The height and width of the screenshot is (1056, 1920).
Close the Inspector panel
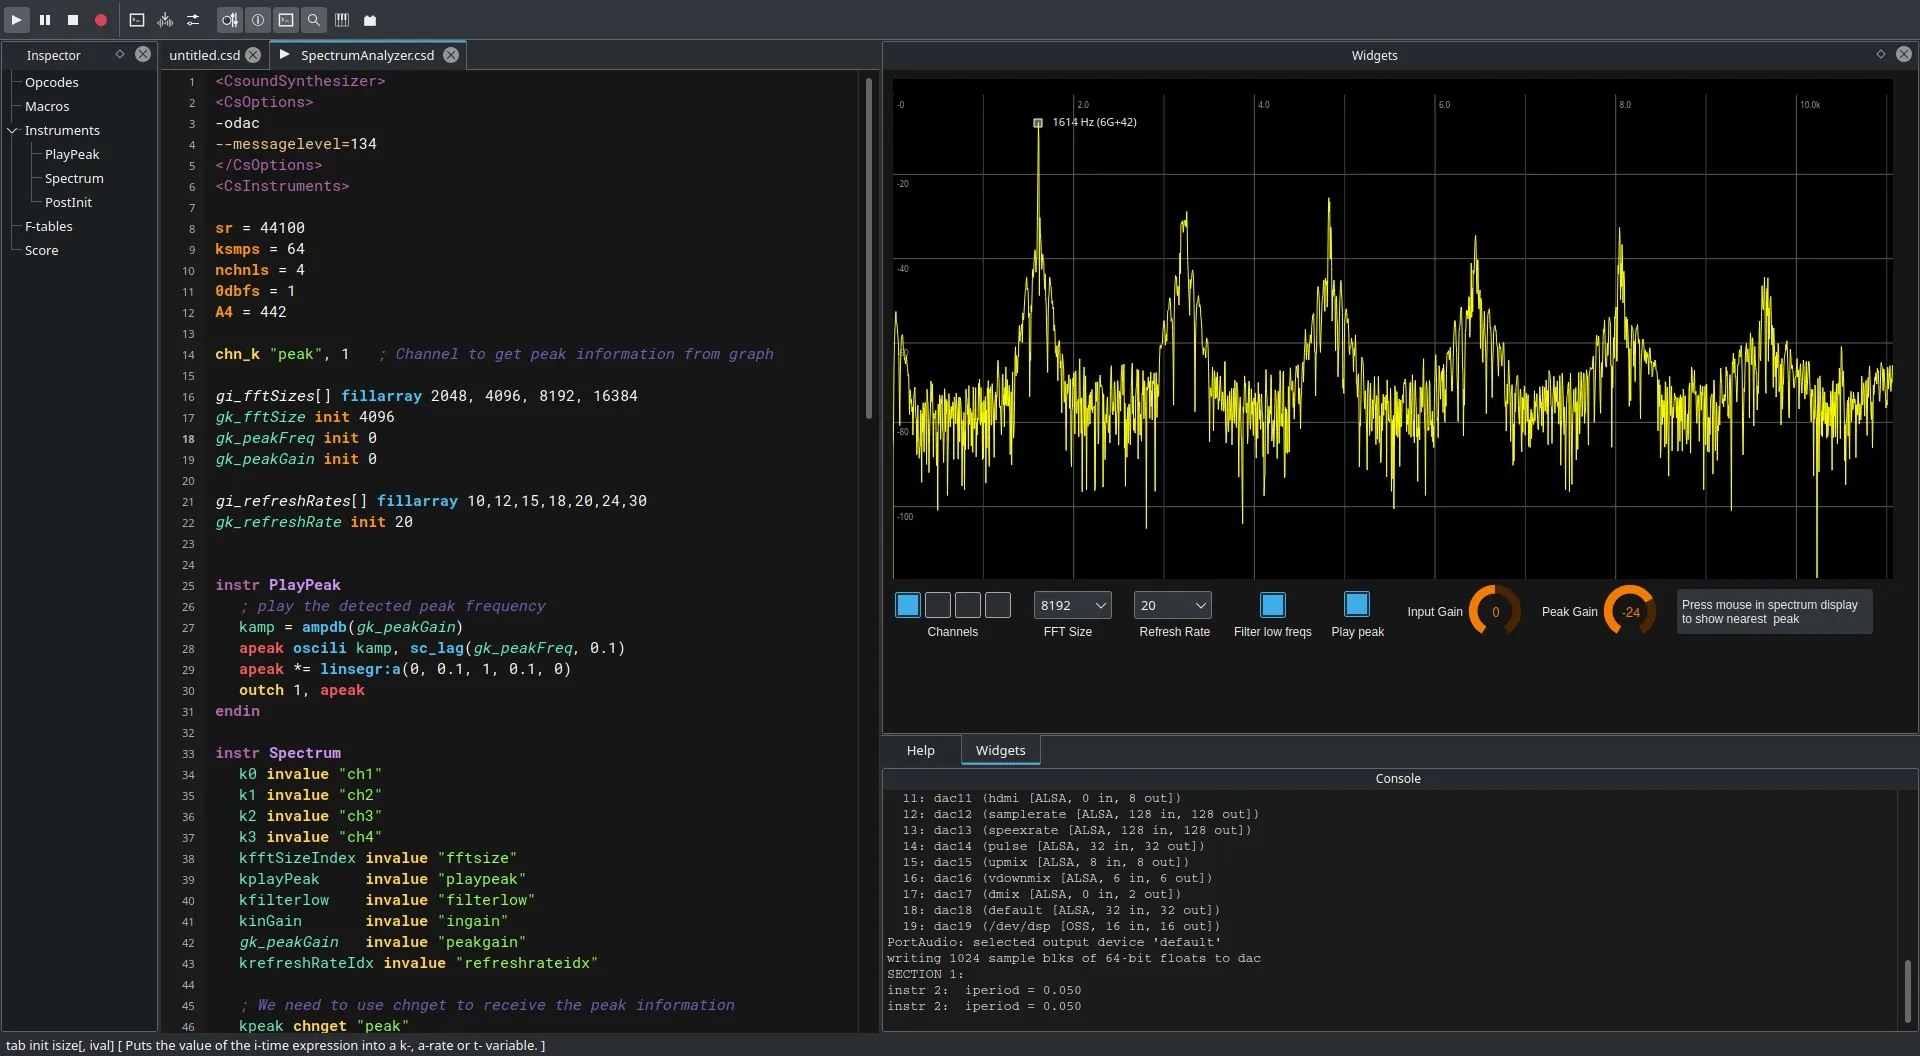tap(143, 54)
